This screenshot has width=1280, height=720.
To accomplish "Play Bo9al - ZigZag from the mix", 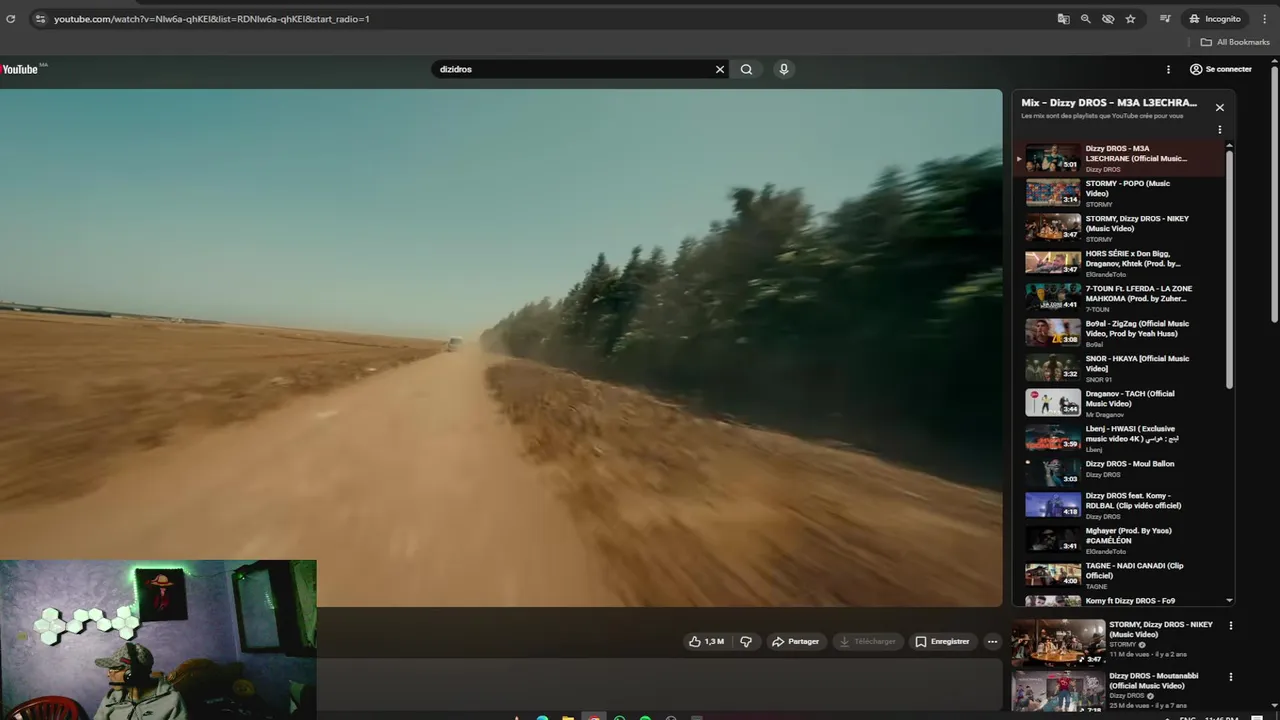I will point(1118,333).
